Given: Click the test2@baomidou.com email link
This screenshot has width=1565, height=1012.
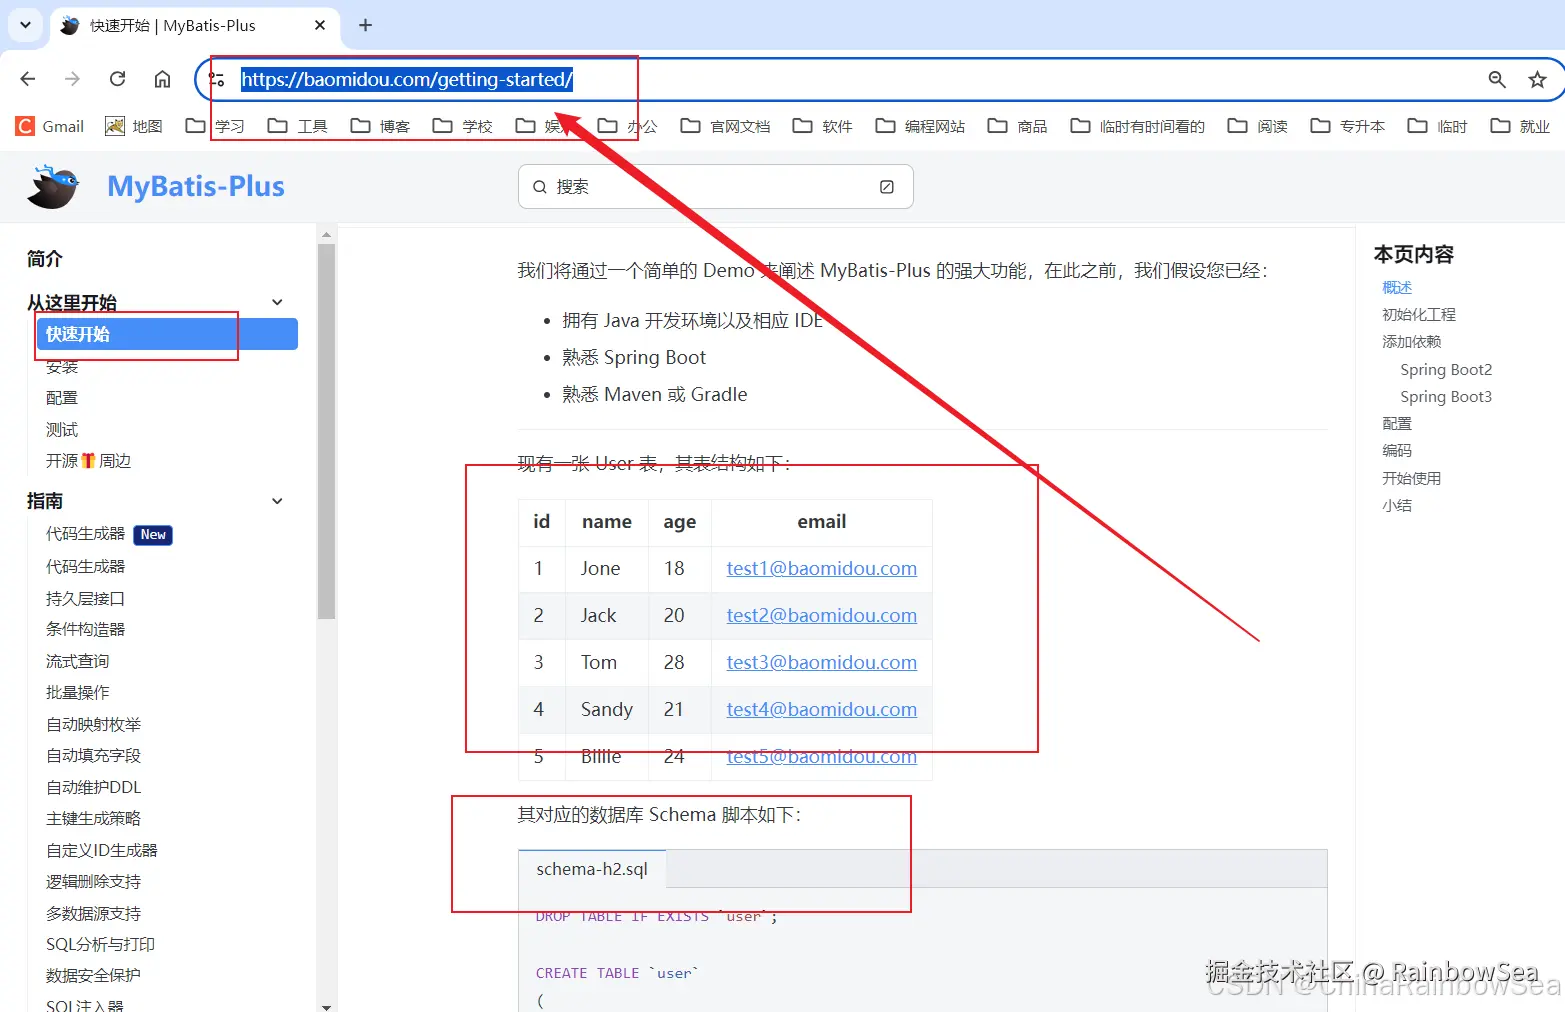Looking at the screenshot, I should [x=822, y=616].
